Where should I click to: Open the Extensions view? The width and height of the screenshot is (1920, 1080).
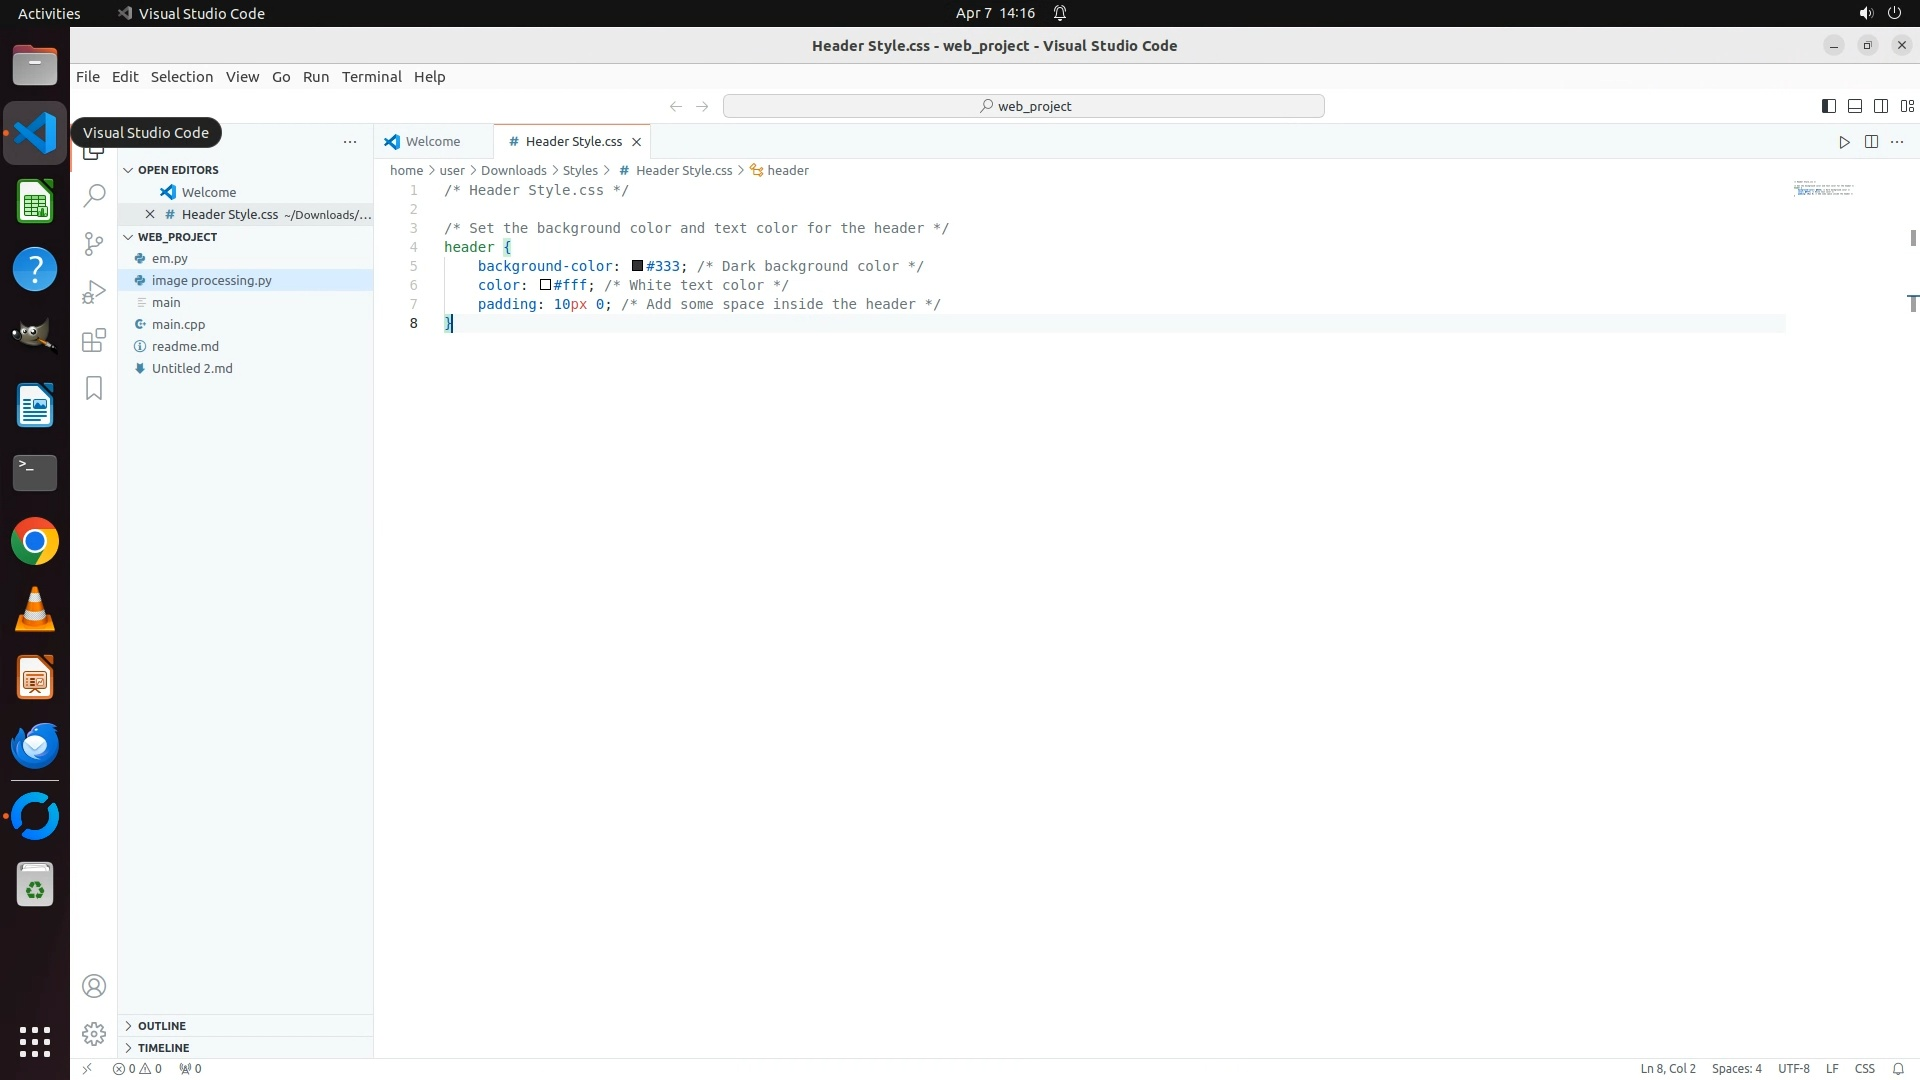coord(94,340)
